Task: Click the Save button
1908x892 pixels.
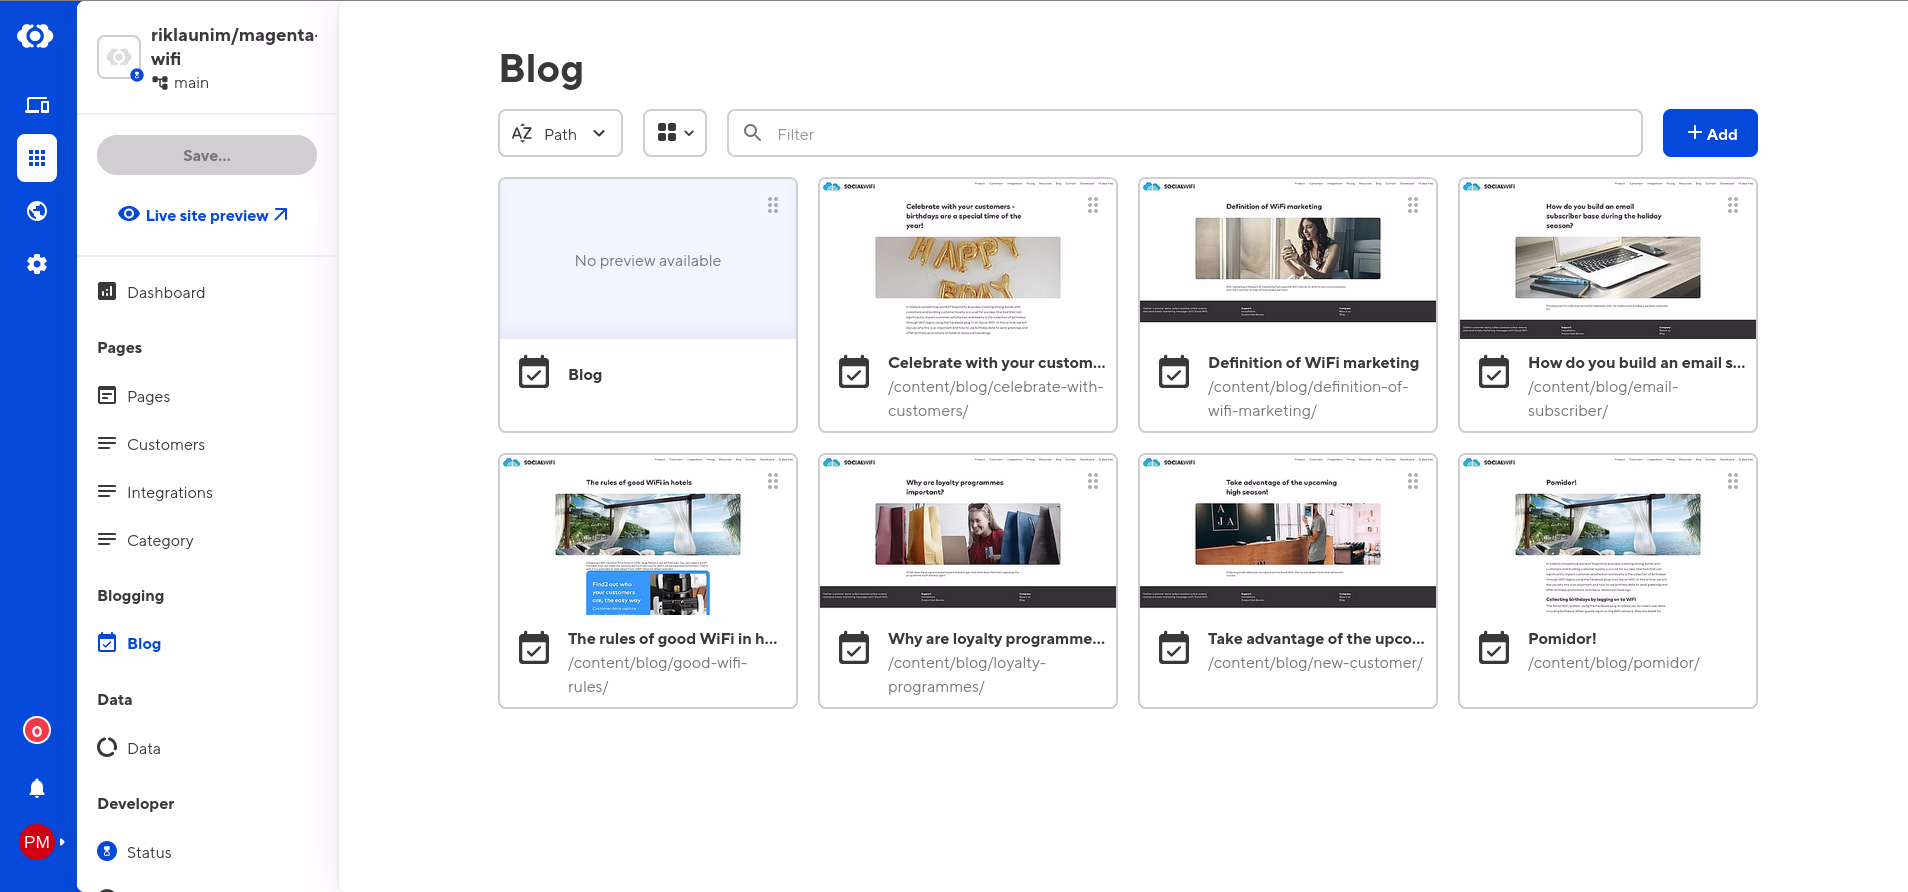Action: point(207,155)
